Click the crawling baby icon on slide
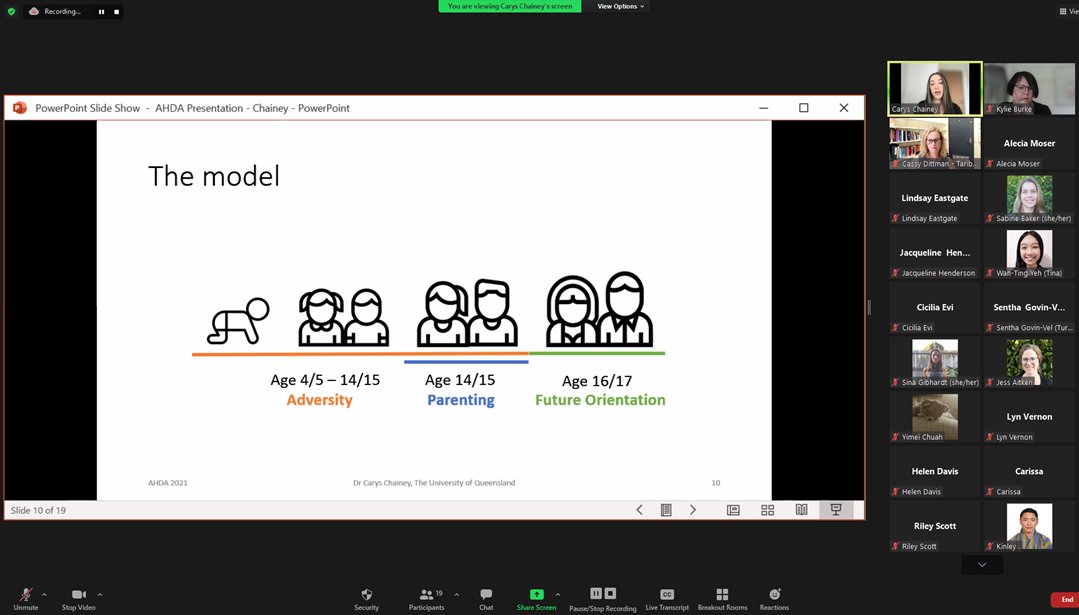Viewport: 1079px width, 615px height. click(x=238, y=321)
